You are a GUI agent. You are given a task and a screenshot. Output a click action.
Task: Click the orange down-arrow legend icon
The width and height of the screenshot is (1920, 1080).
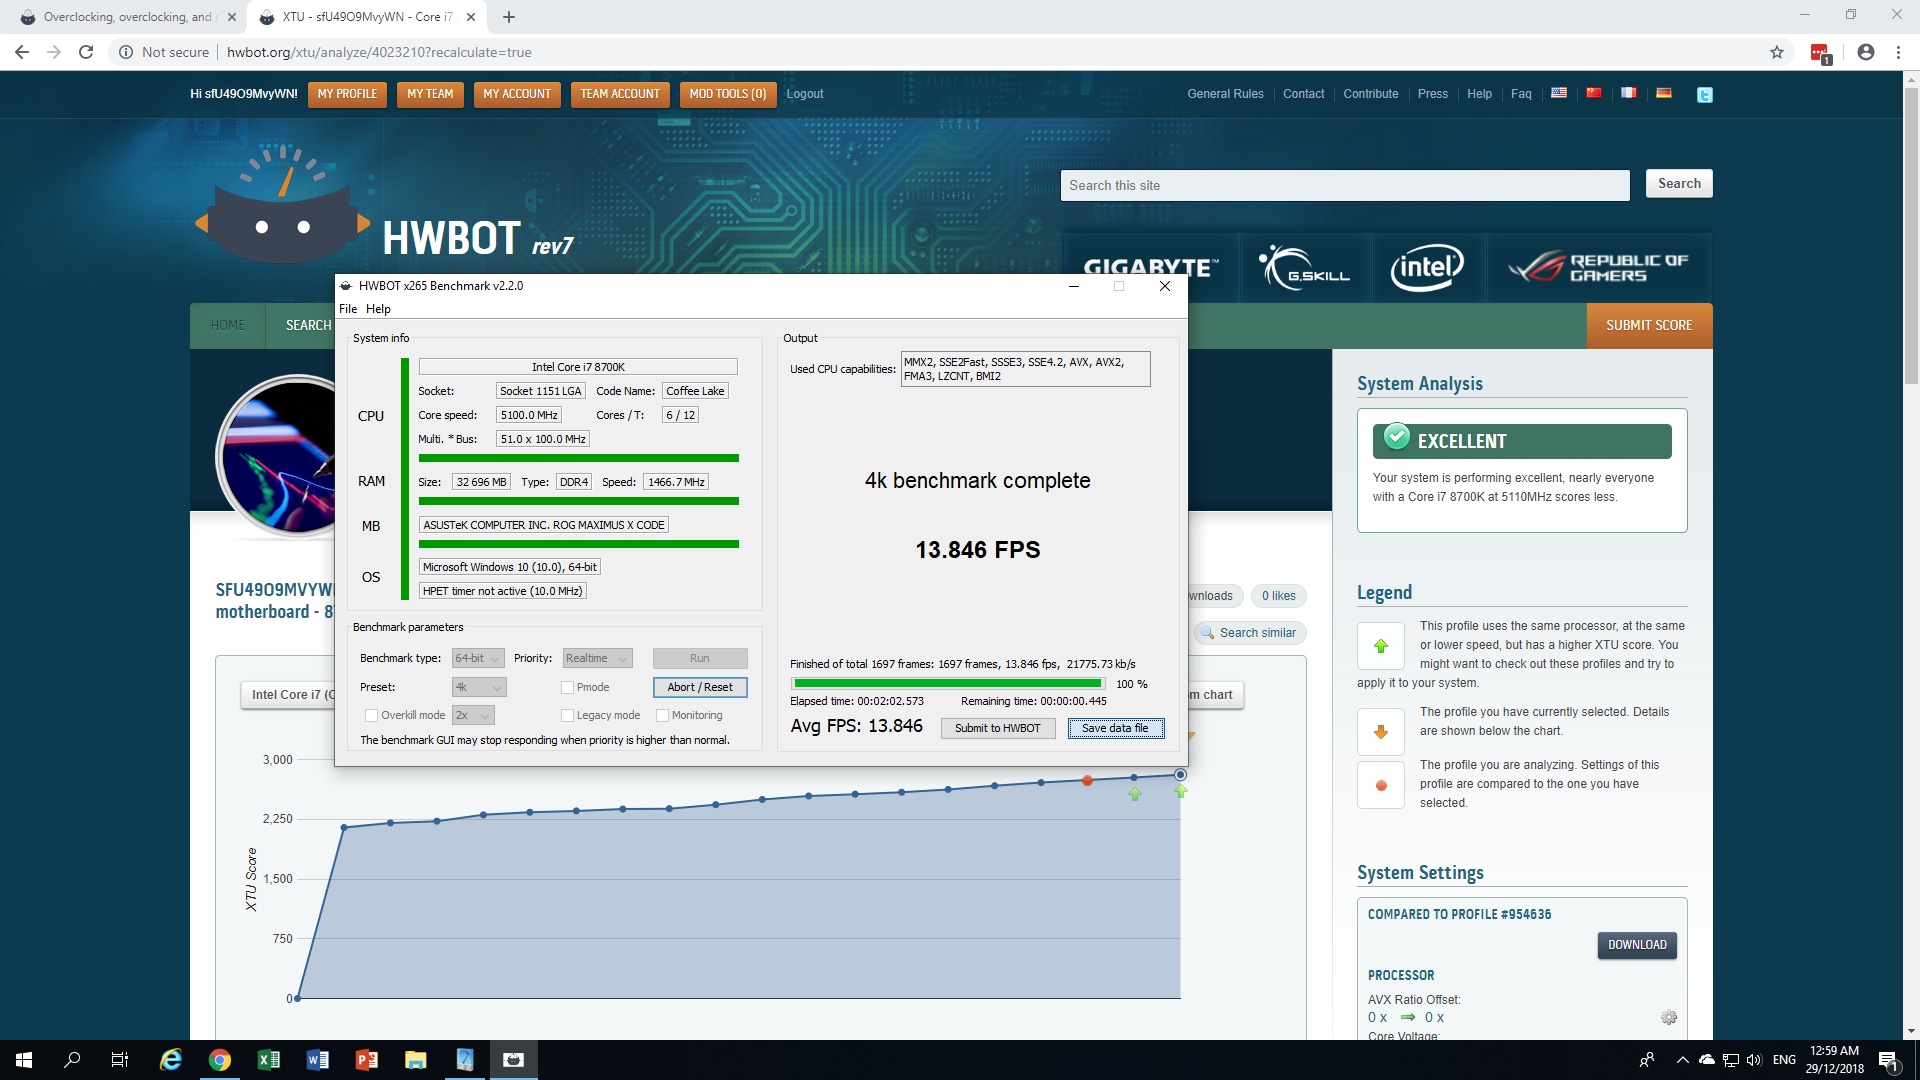click(x=1381, y=732)
